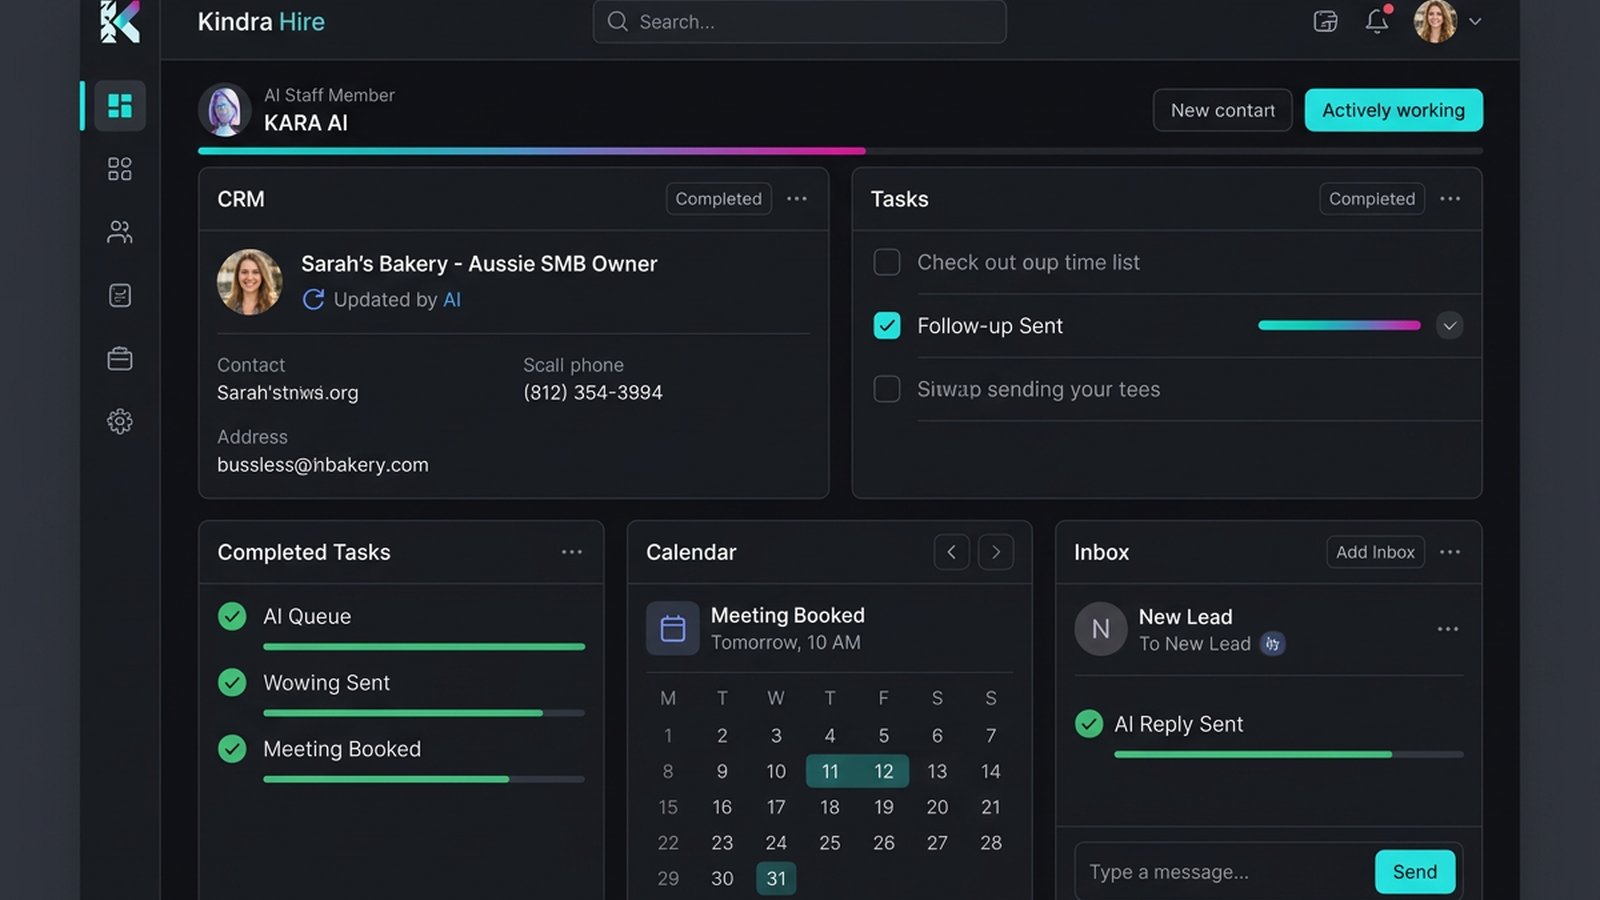Click the Completed badge in Tasks card

pos(1372,199)
